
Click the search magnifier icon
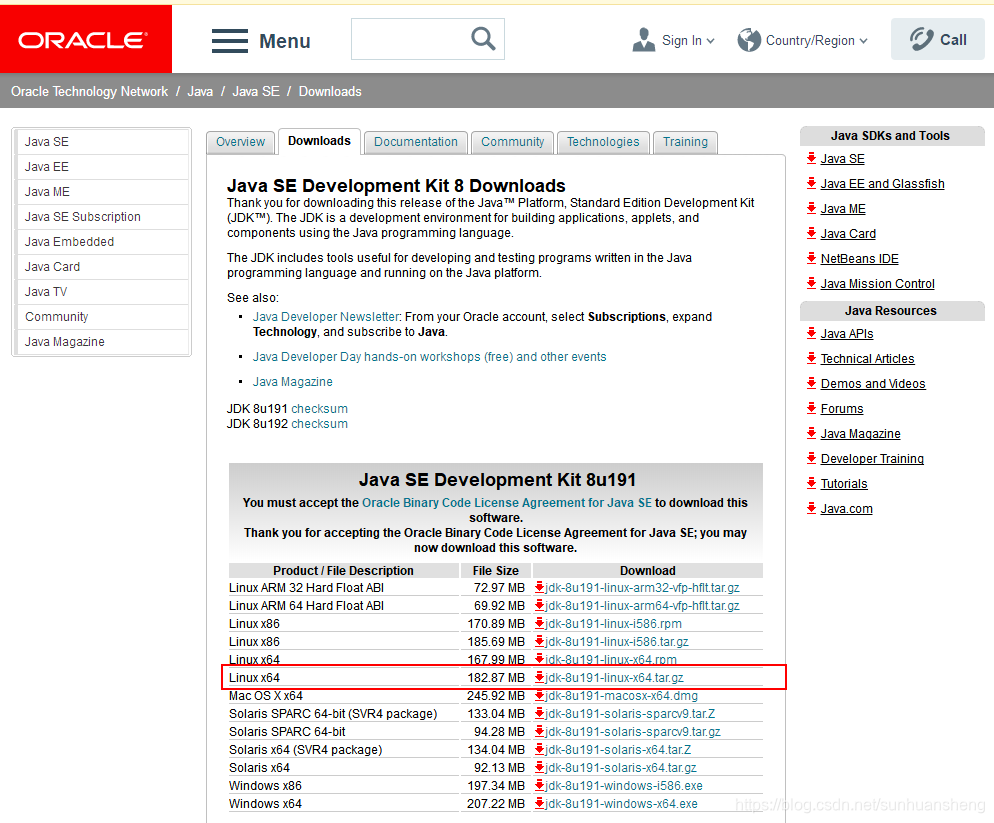click(483, 38)
